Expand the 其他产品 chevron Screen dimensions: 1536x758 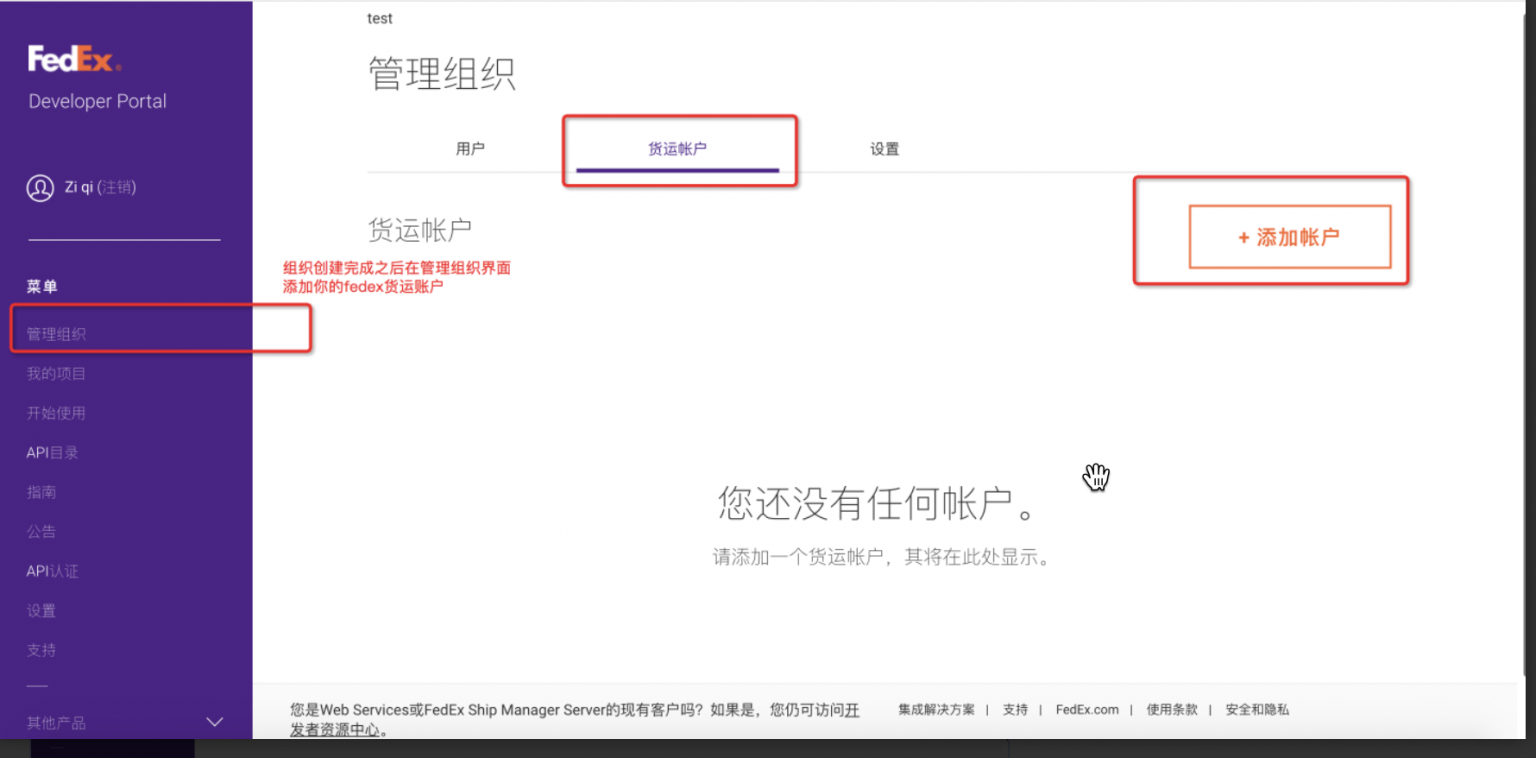[x=214, y=722]
